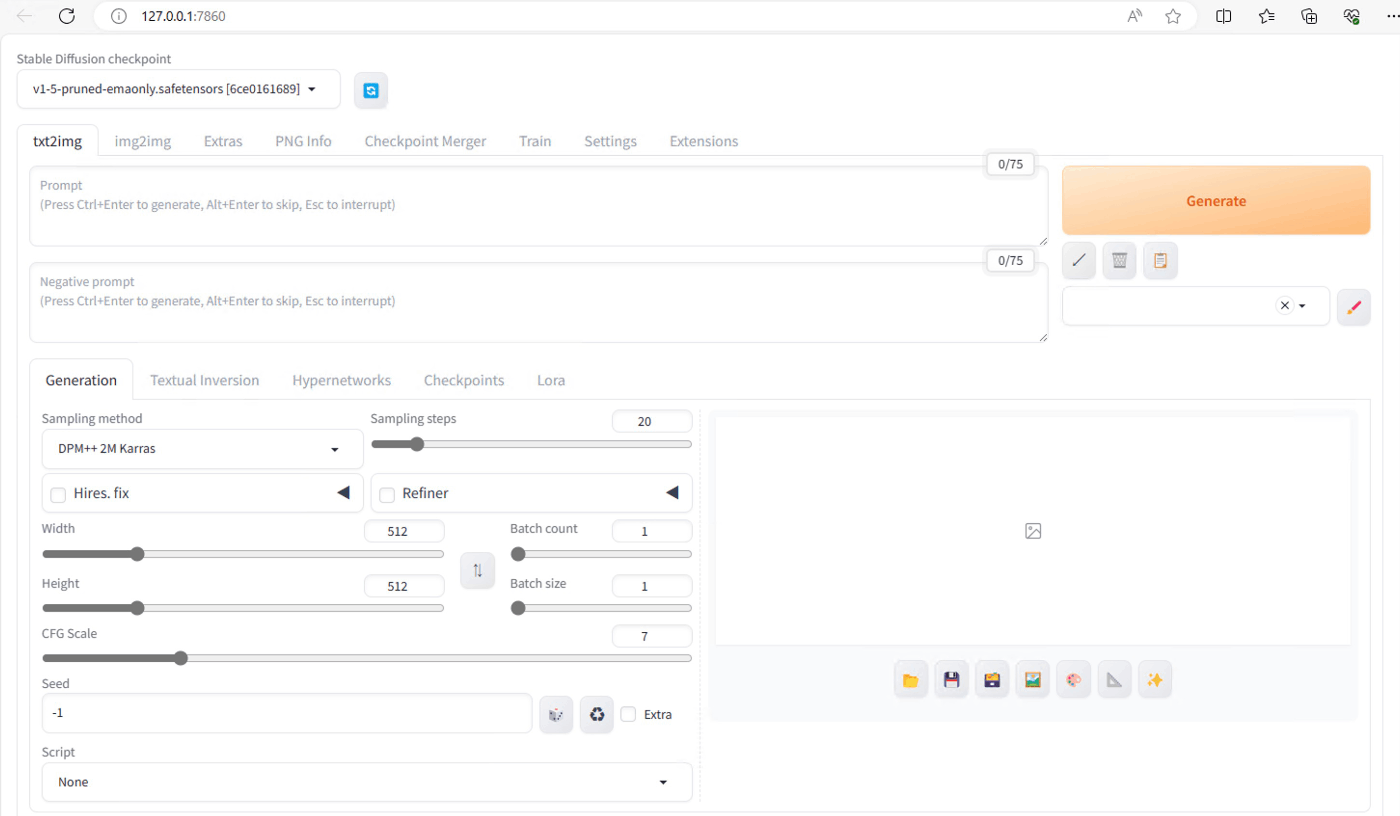Image resolution: width=1400 pixels, height=816 pixels.
Task: Click the Sampling steps slider handle
Action: click(x=416, y=444)
